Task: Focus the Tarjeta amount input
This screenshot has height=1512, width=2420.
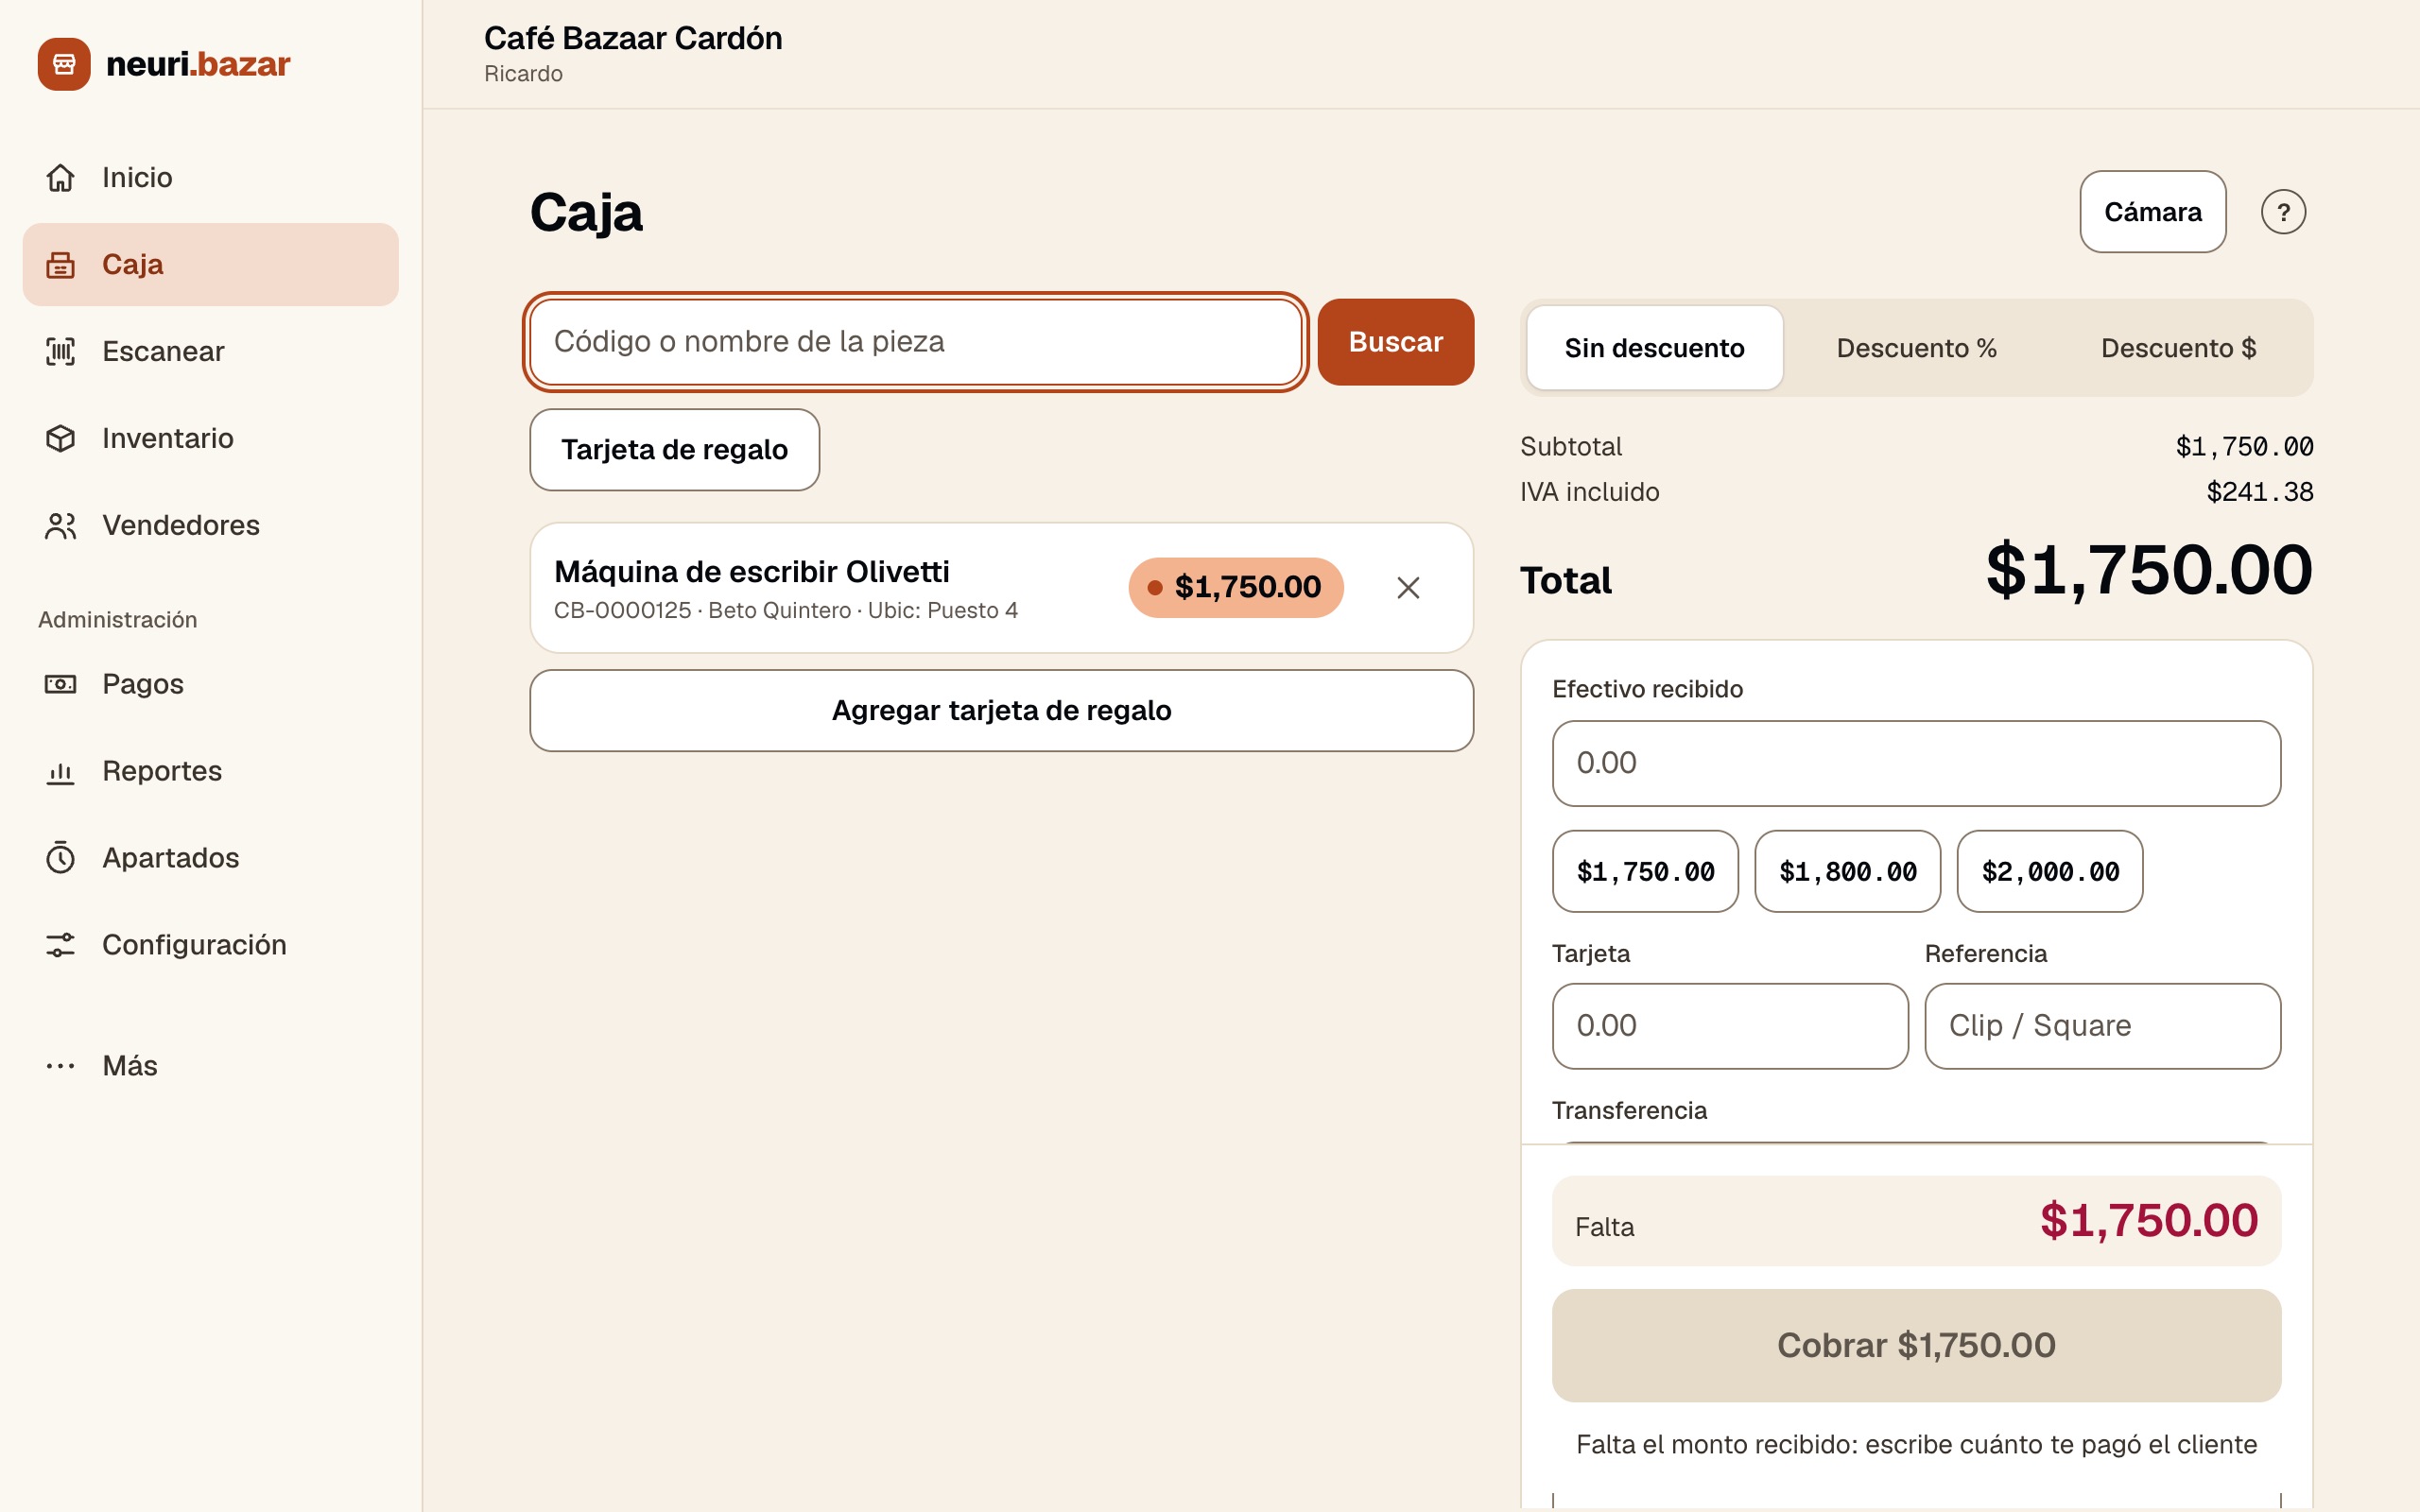Action: point(1730,1026)
